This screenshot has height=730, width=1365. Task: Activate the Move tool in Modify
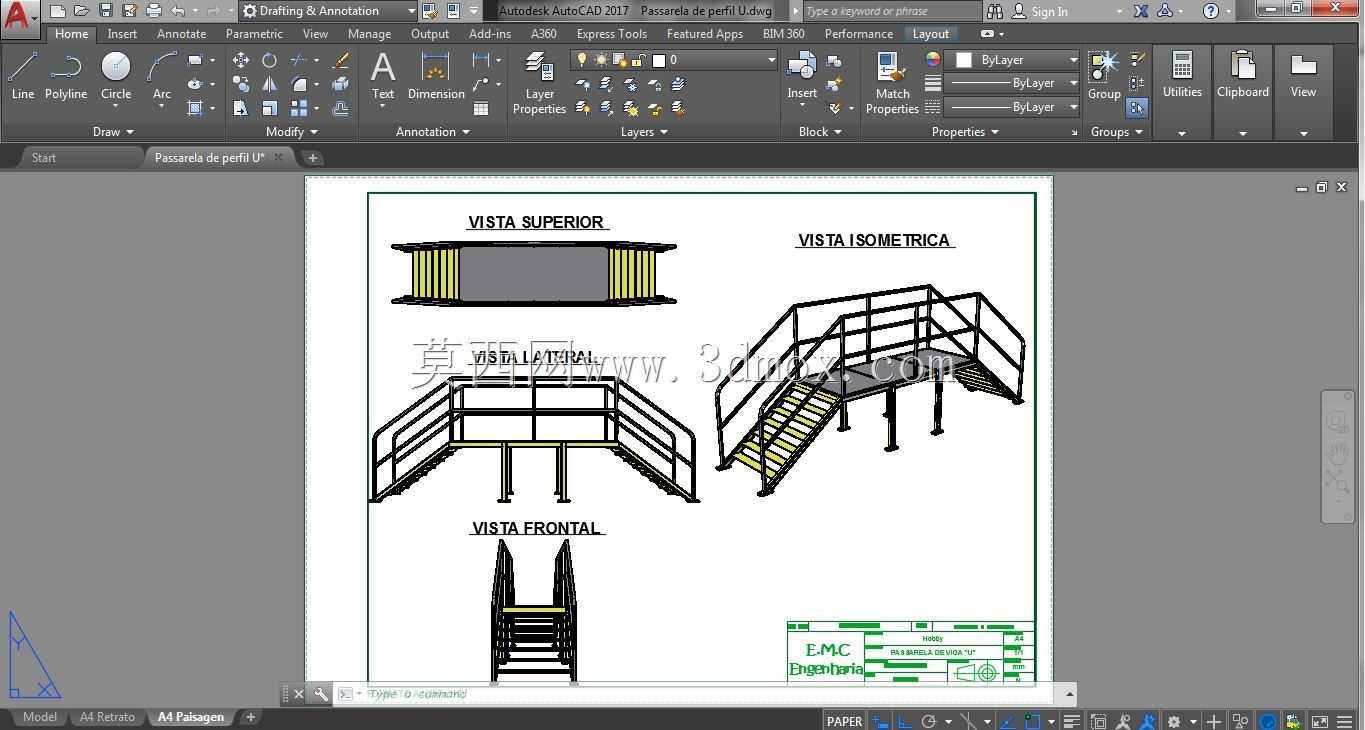(241, 60)
